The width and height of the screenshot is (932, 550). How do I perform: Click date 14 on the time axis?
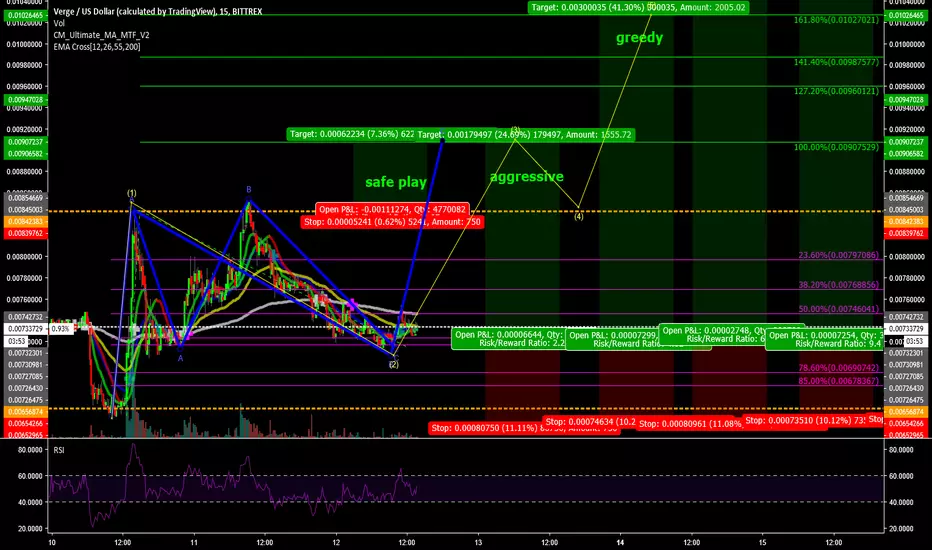[621, 542]
